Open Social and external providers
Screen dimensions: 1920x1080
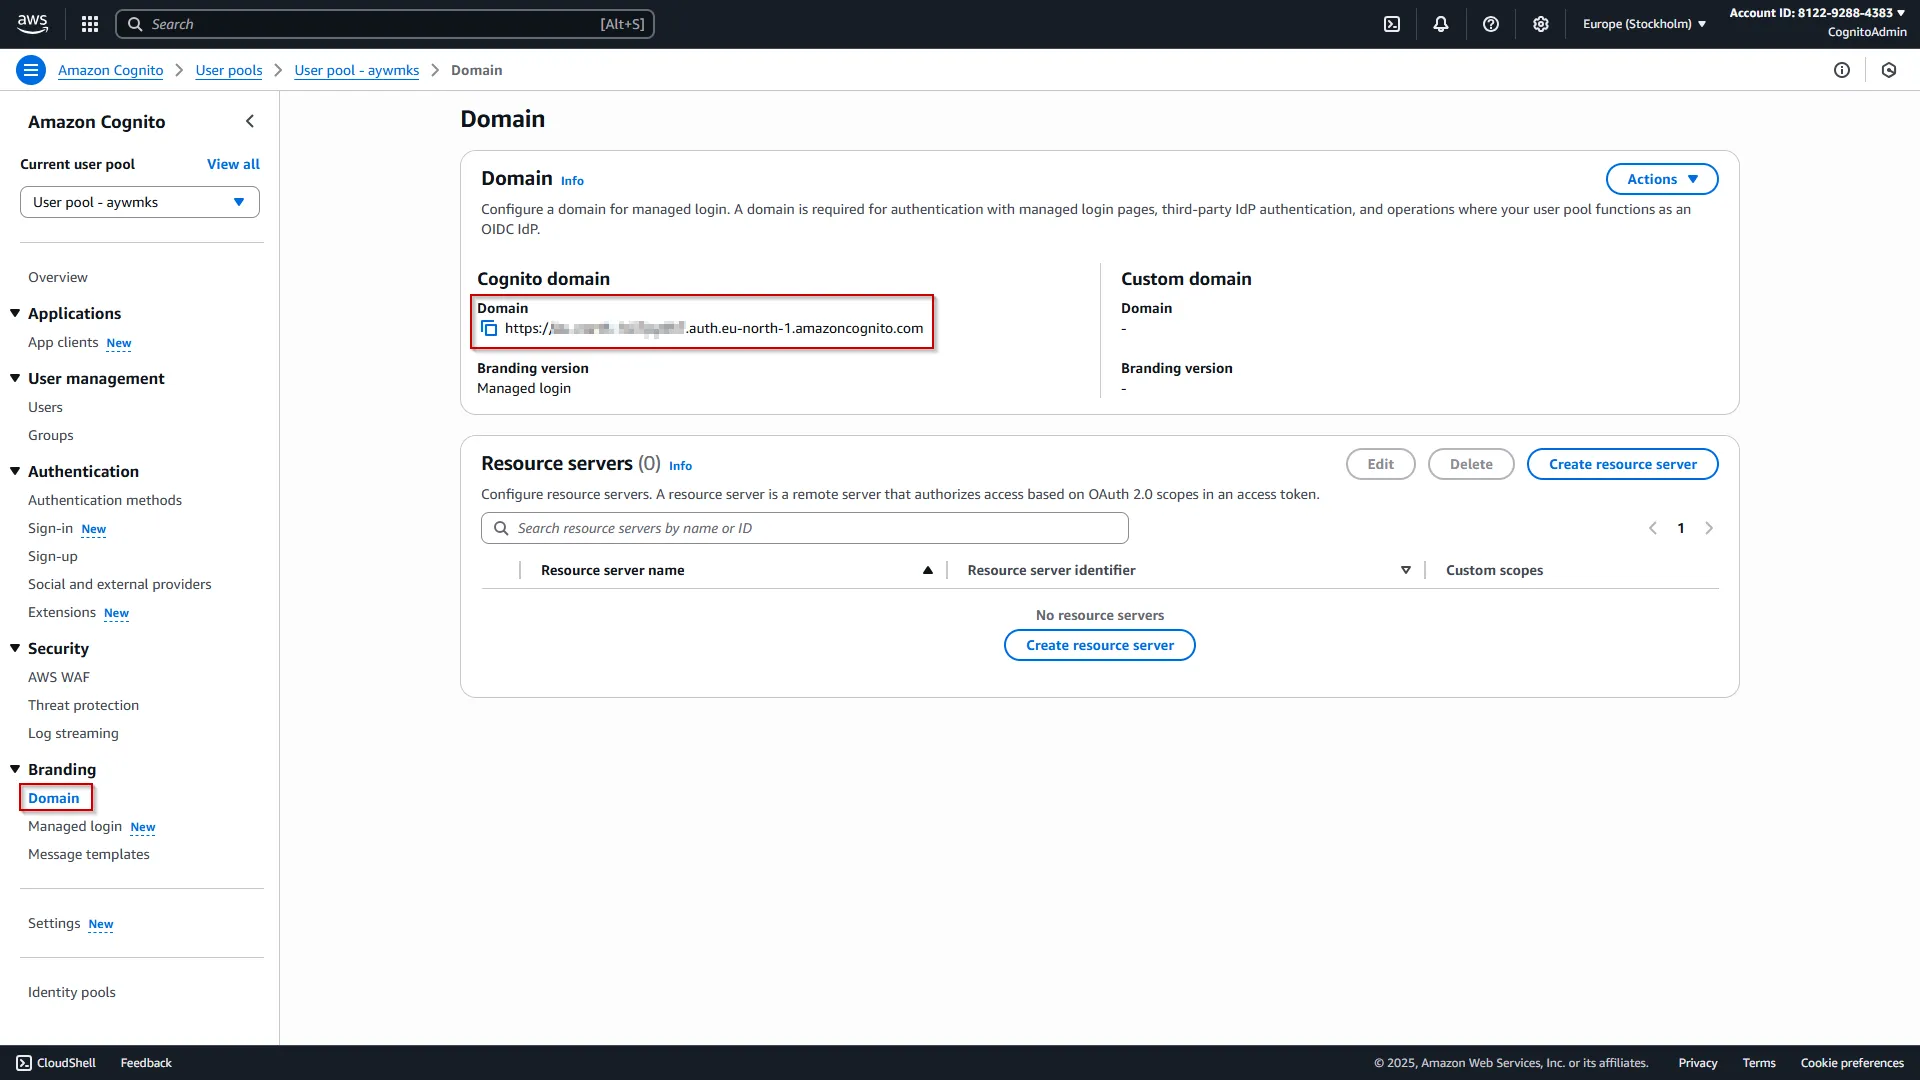click(x=120, y=584)
